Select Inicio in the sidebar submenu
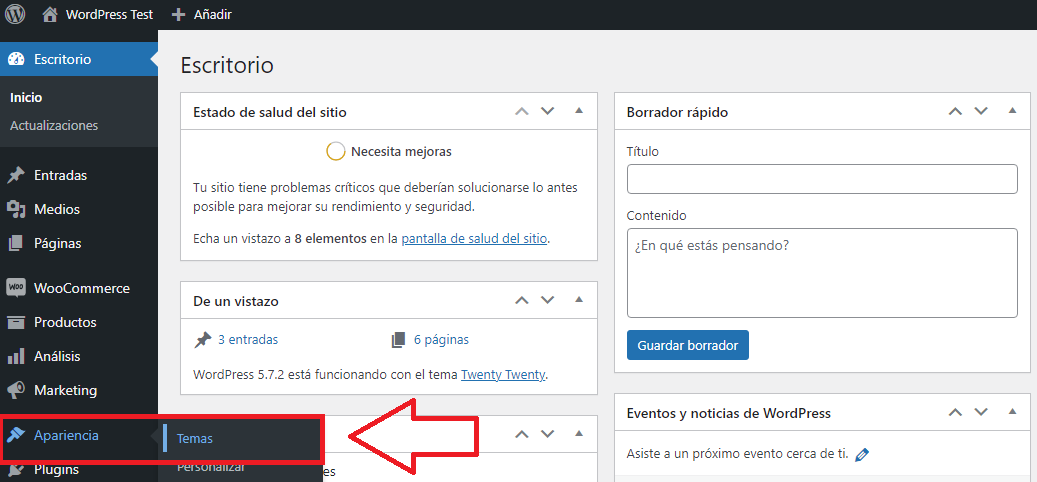Image resolution: width=1037 pixels, height=482 pixels. coord(26,98)
